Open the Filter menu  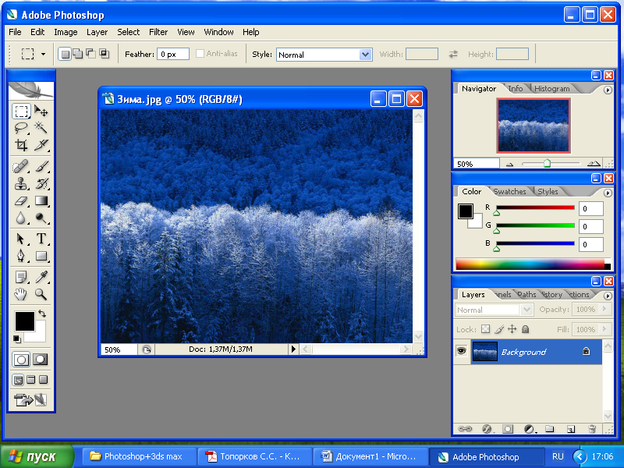(158, 32)
